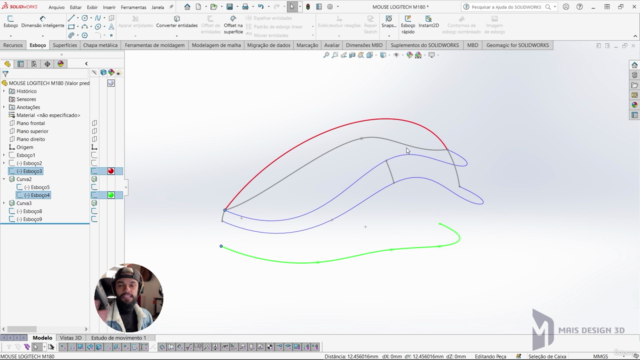The height and width of the screenshot is (360, 640).
Task: Open the help search dropdown arrow
Action: [x=555, y=7]
